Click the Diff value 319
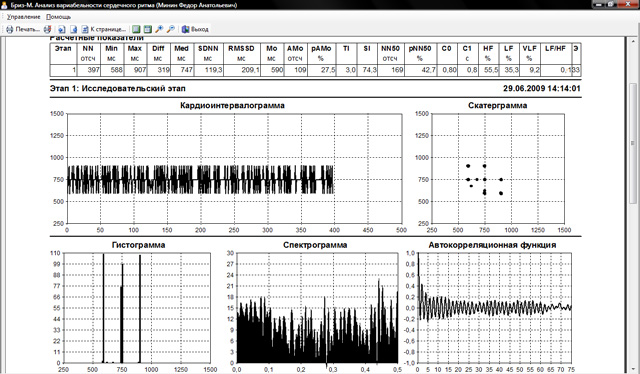This screenshot has width=640, height=374. tap(163, 70)
